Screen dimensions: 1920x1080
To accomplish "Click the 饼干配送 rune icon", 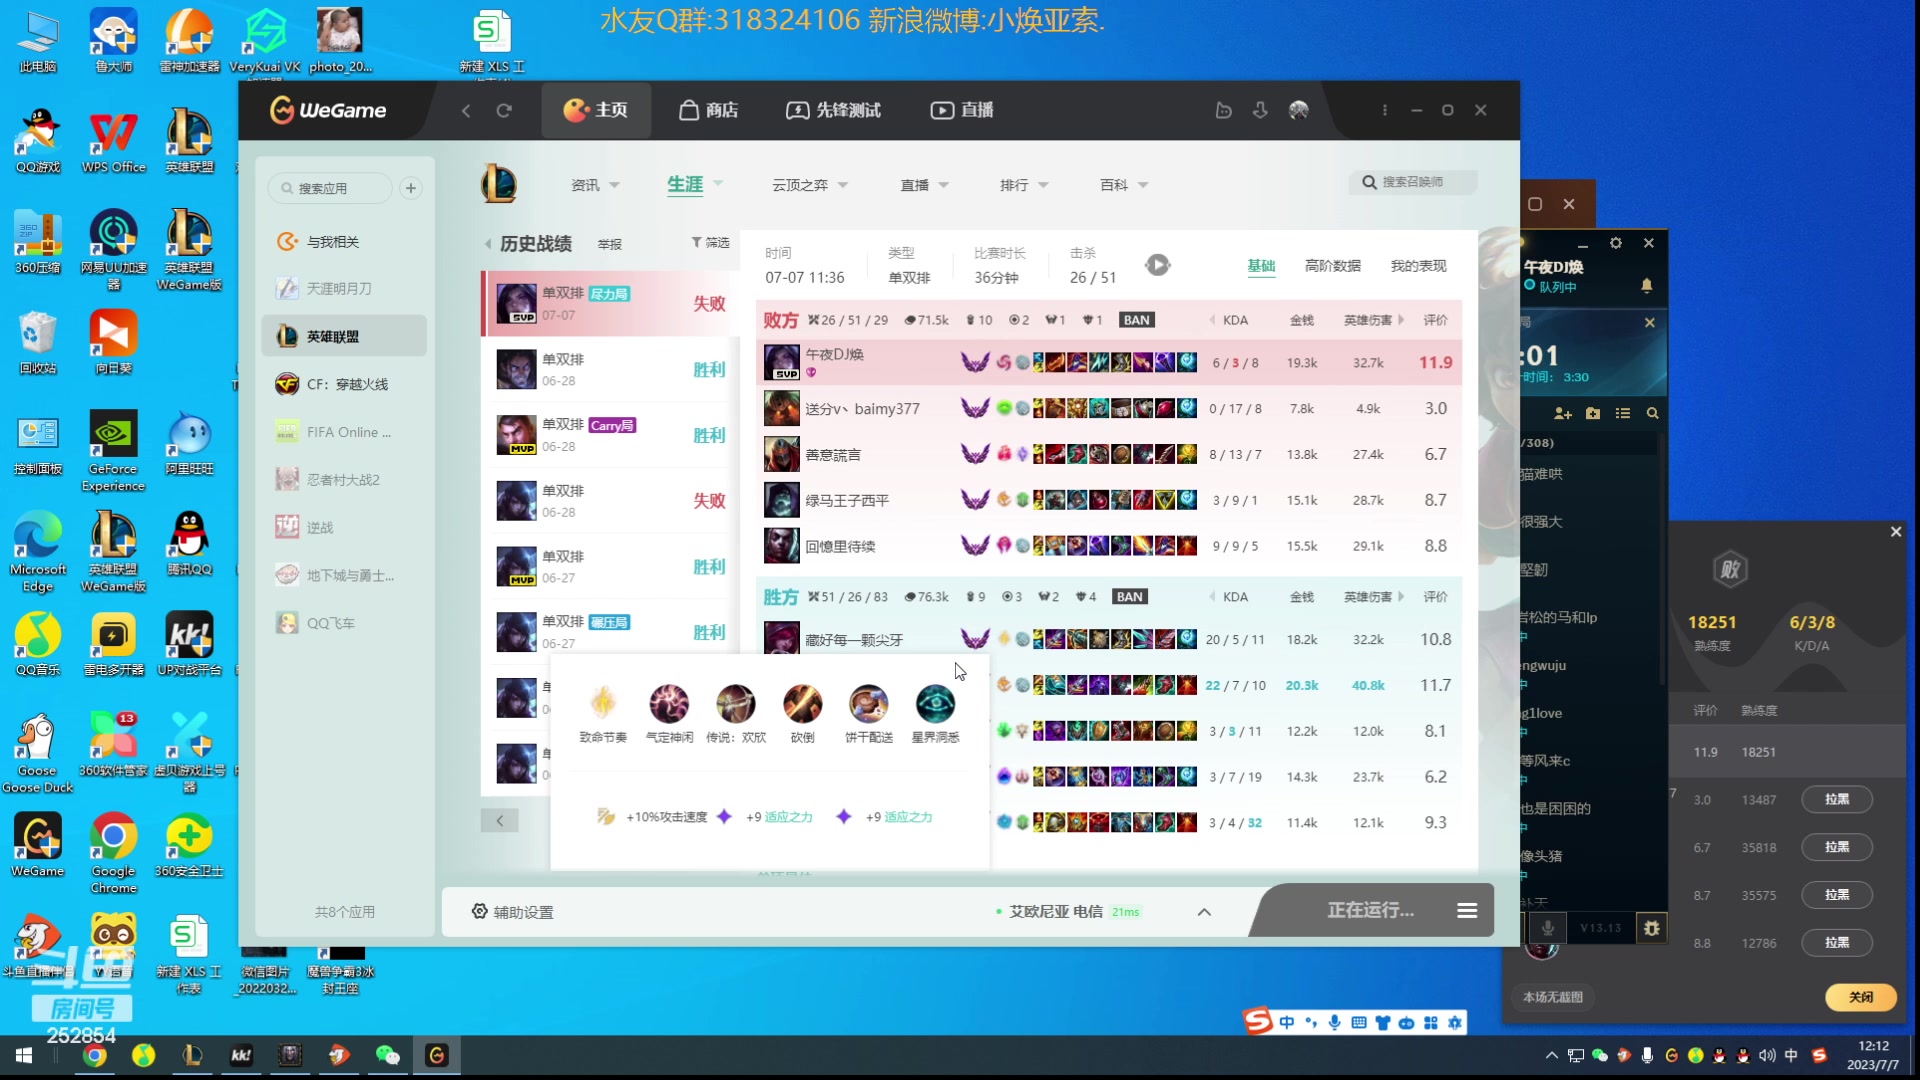I will click(868, 703).
